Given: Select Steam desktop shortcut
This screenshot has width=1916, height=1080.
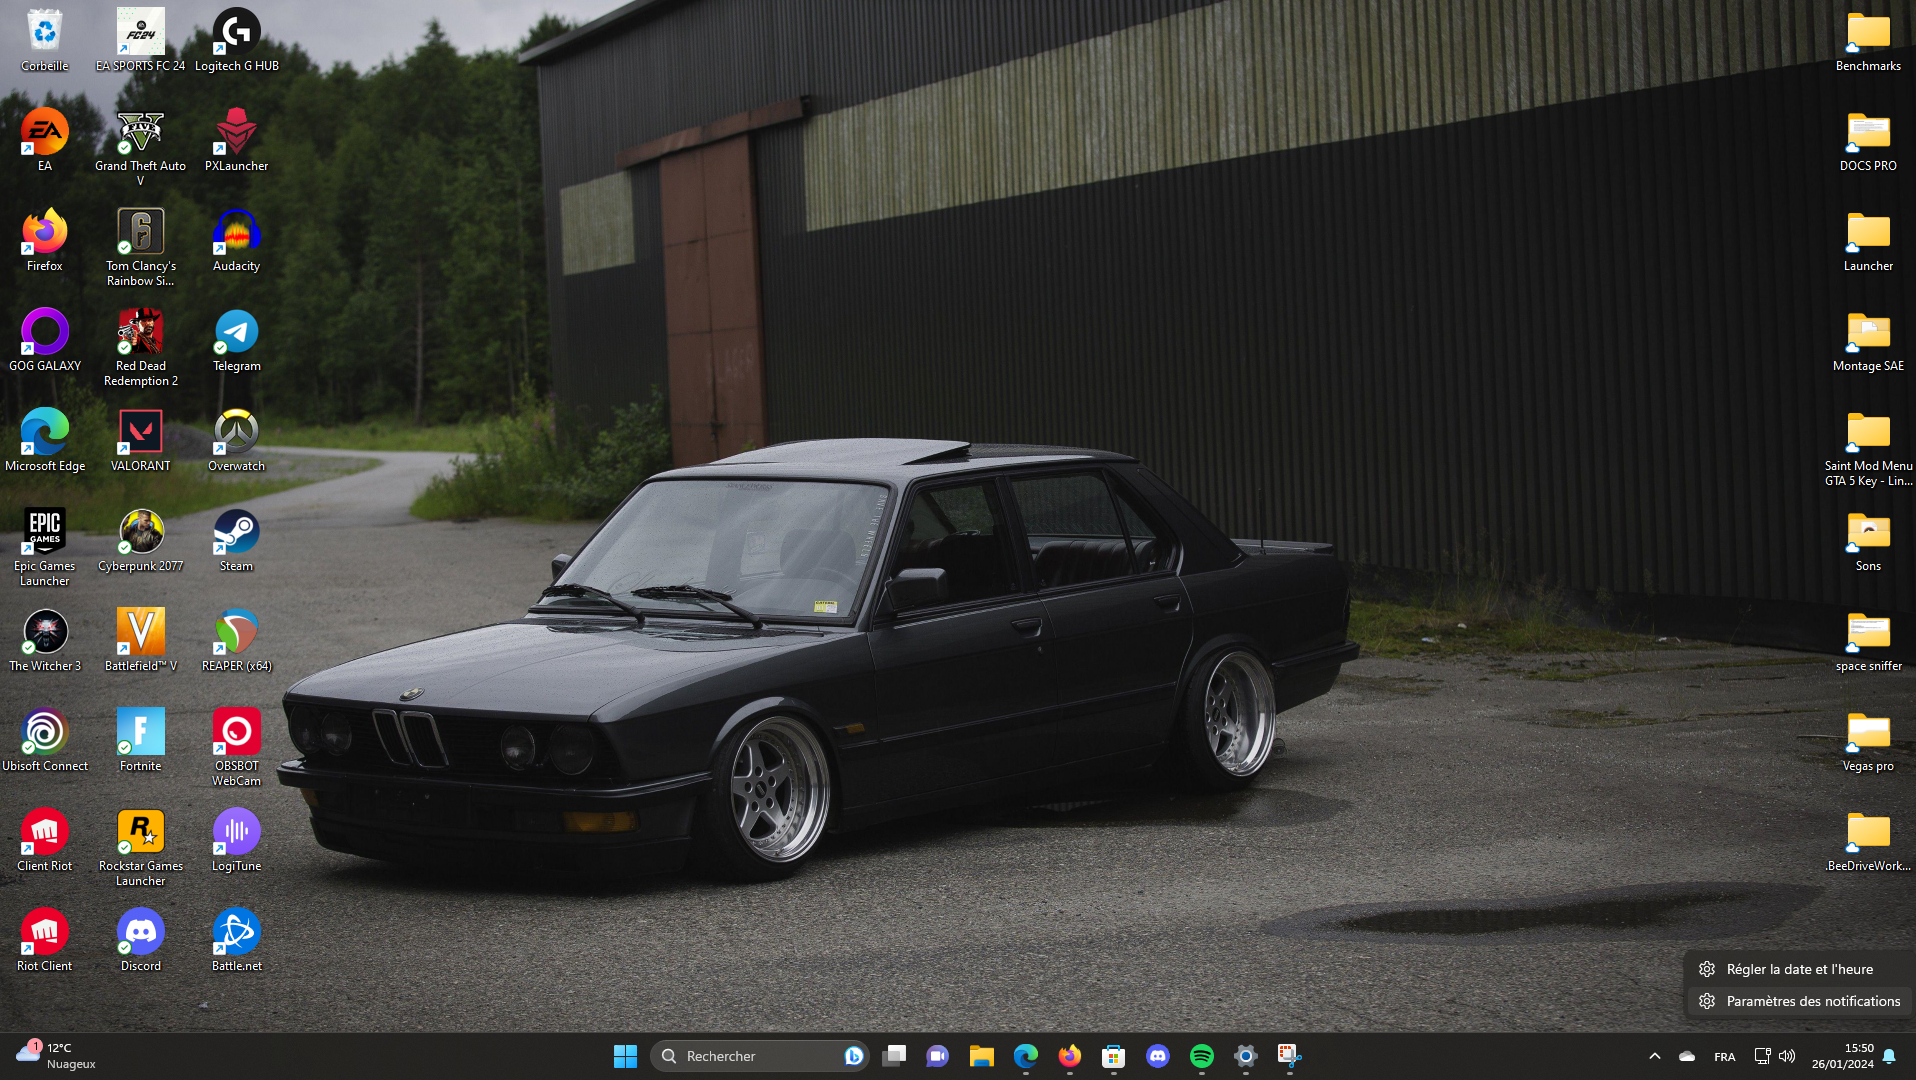Looking at the screenshot, I should pyautogui.click(x=236, y=540).
